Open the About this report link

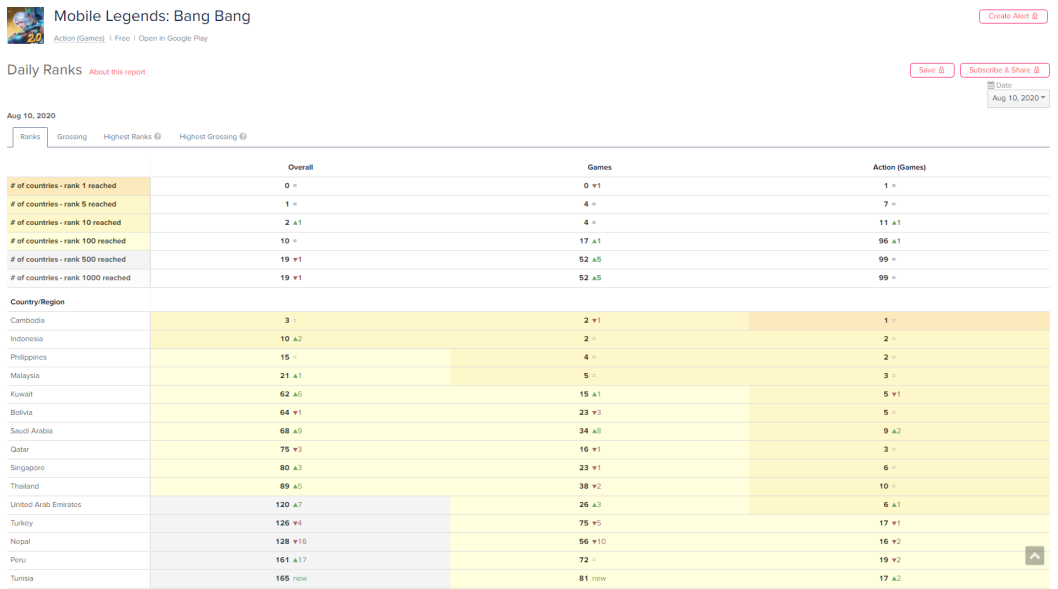coord(117,72)
